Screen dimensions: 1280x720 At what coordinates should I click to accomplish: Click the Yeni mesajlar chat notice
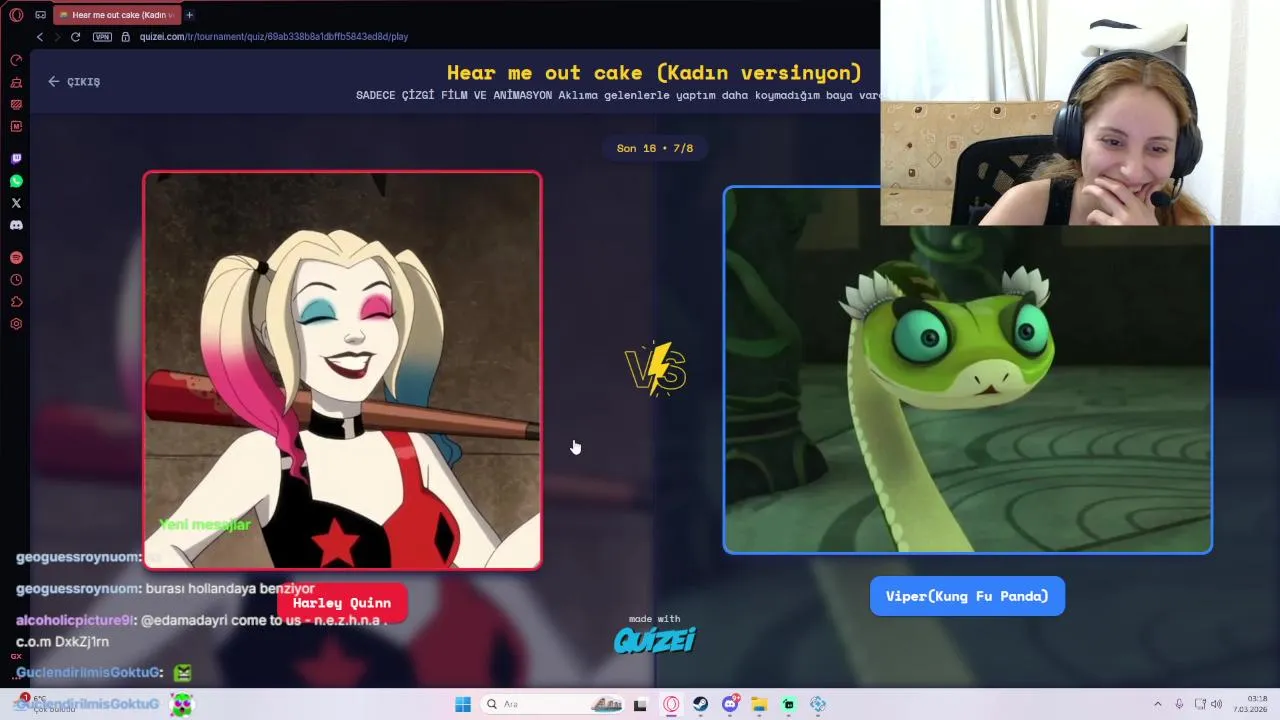pyautogui.click(x=205, y=525)
